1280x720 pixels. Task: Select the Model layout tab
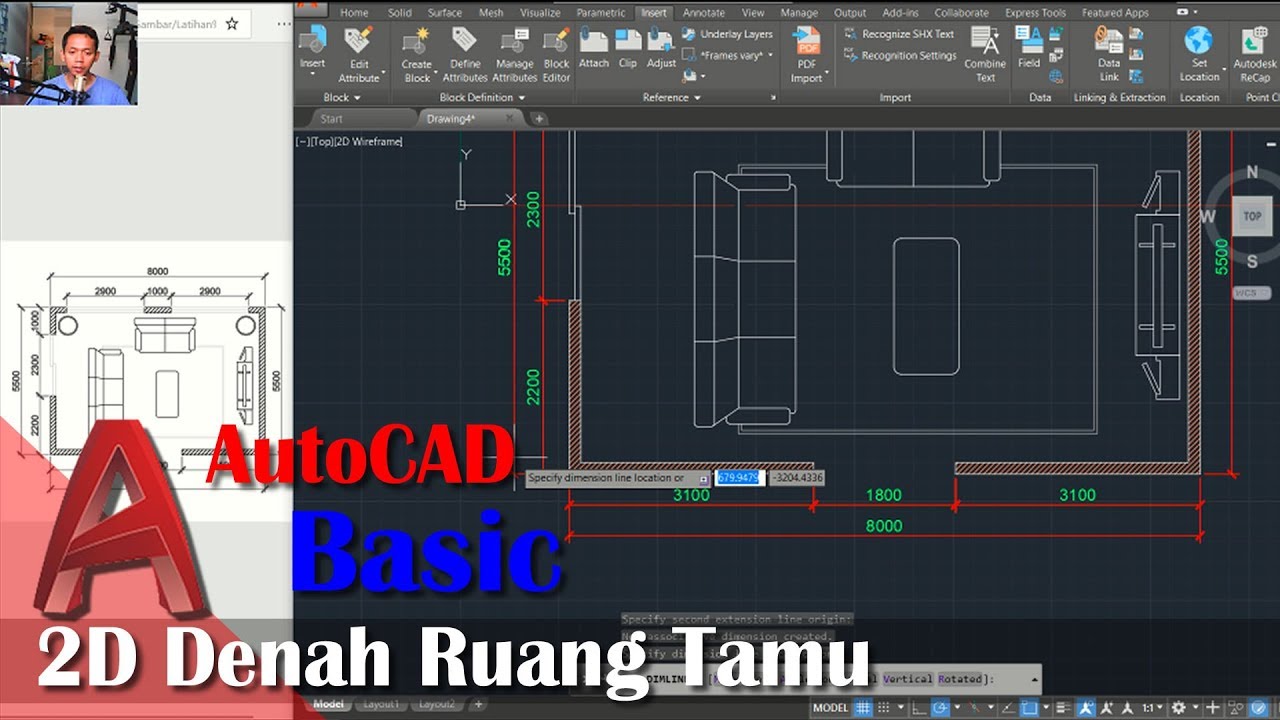pos(328,705)
